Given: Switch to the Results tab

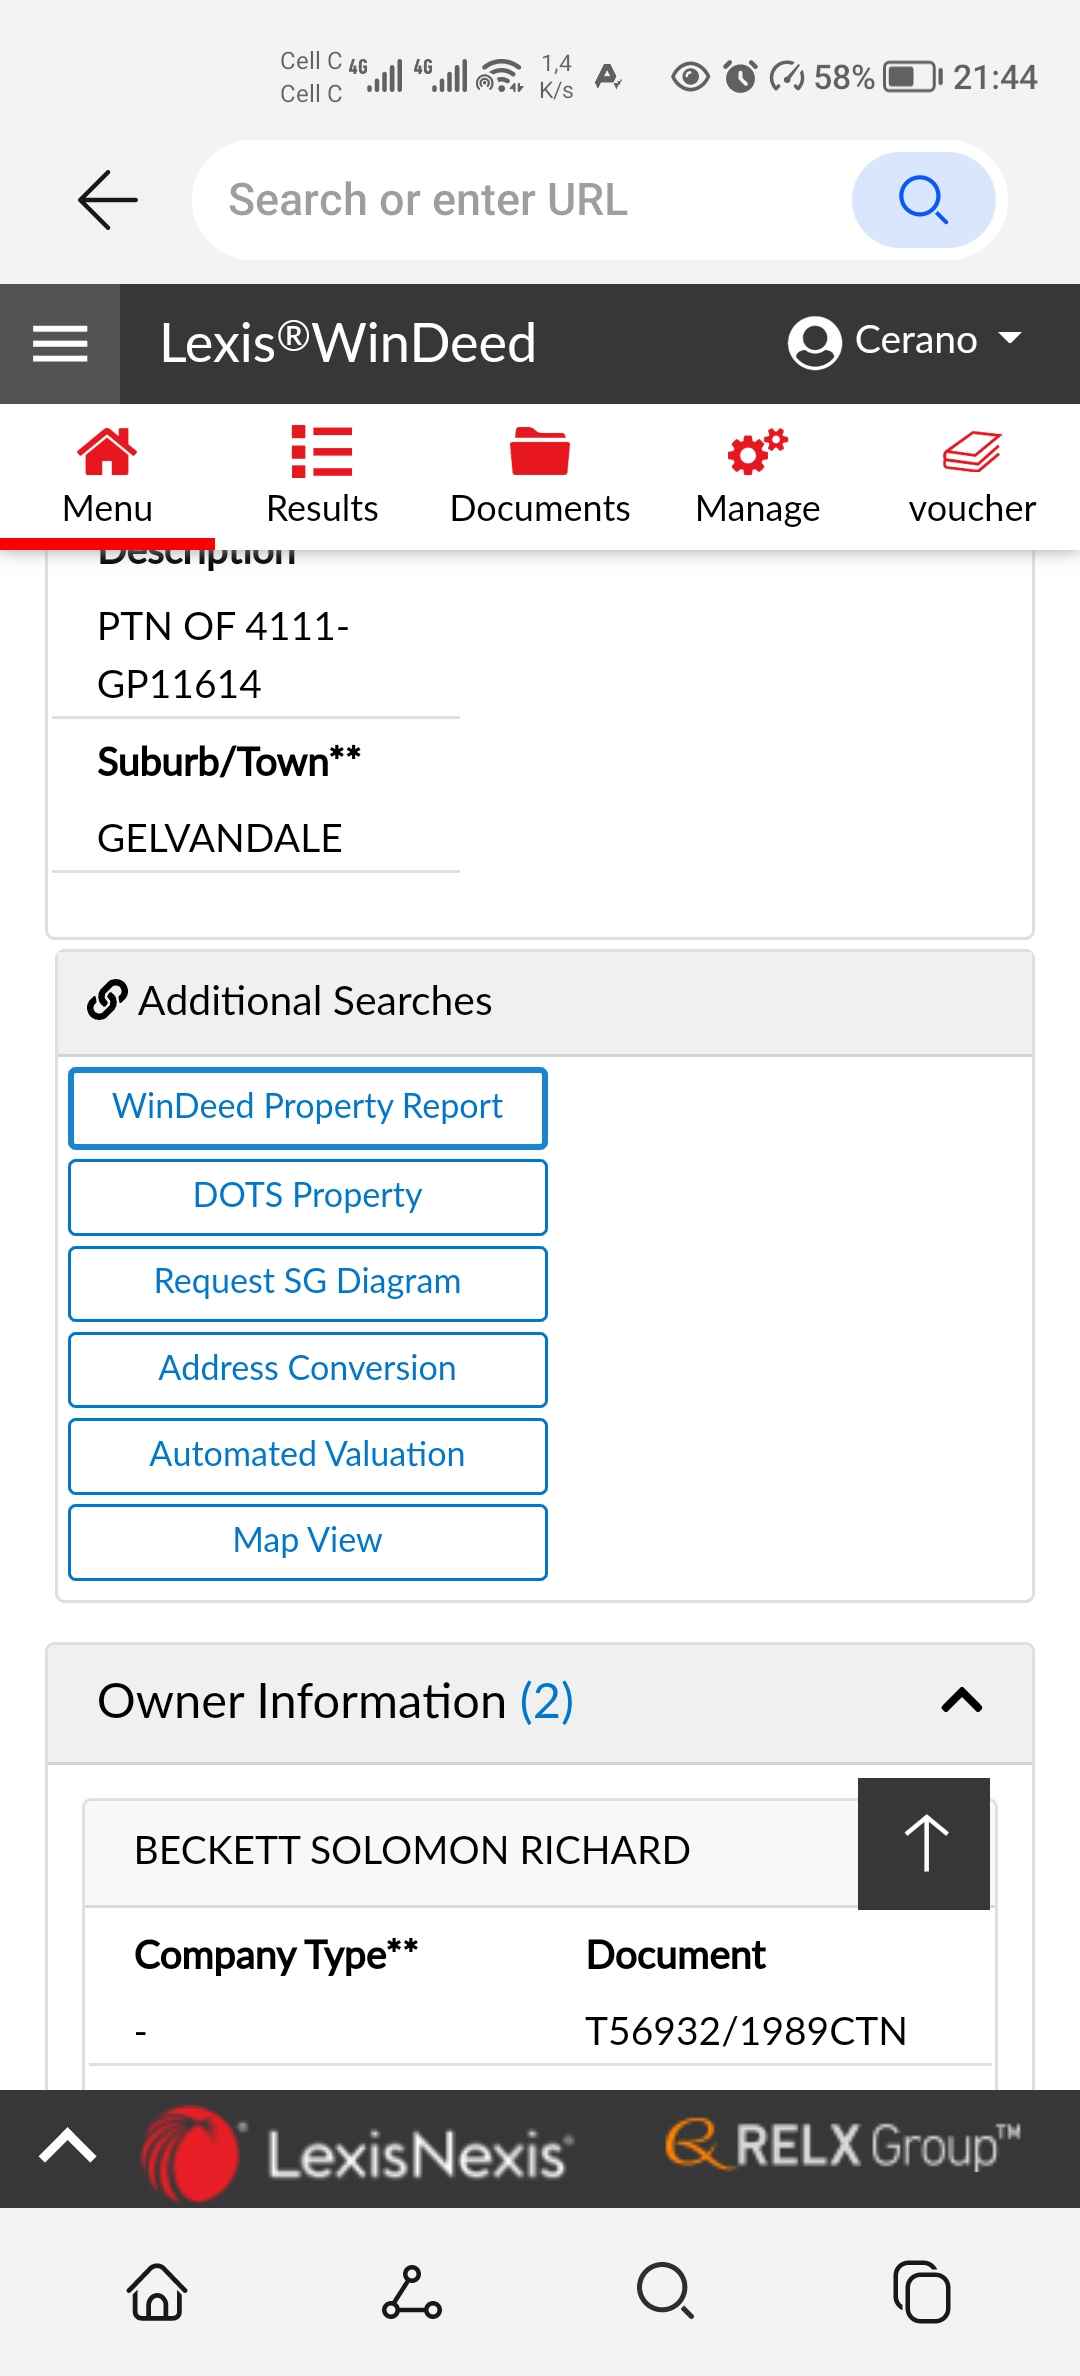Looking at the screenshot, I should point(322,476).
